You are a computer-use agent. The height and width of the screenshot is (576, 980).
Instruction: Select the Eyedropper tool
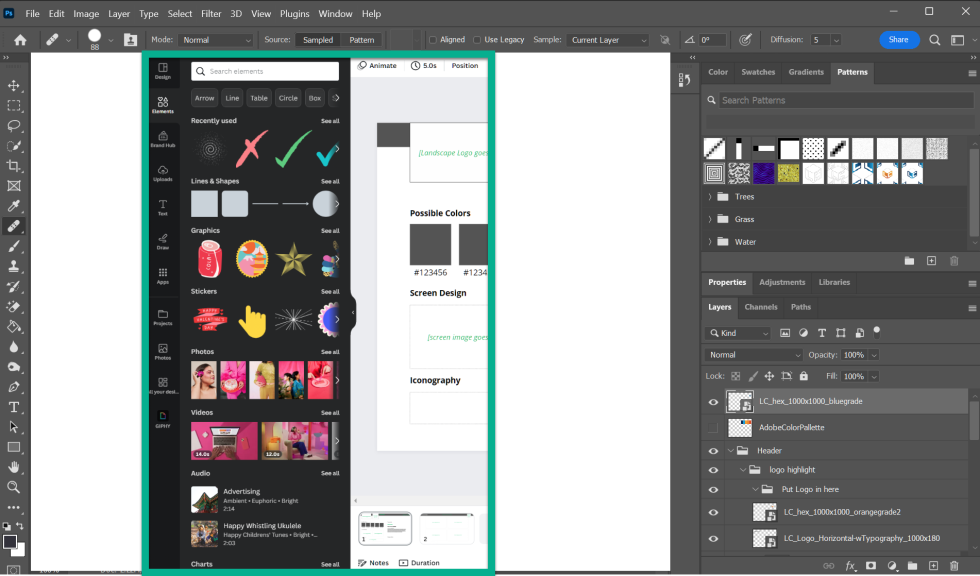[14, 206]
